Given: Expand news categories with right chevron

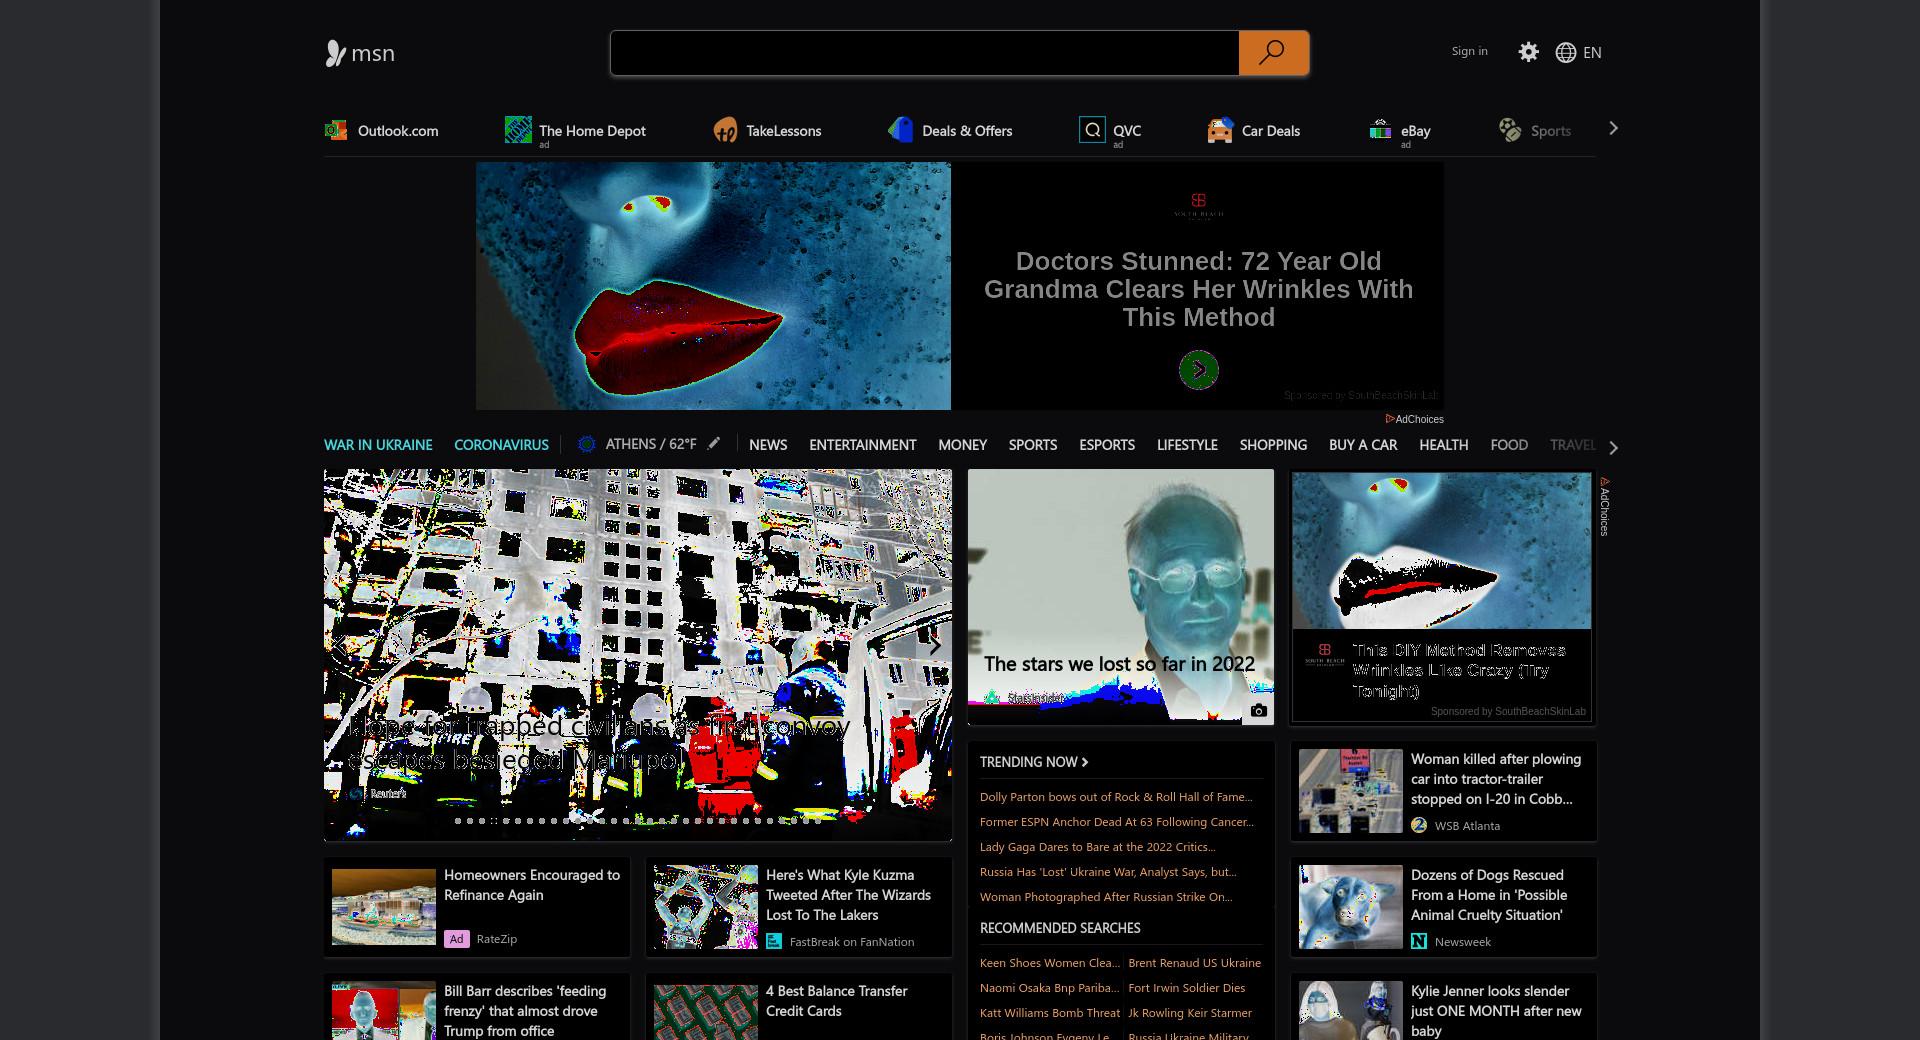Looking at the screenshot, I should (1613, 447).
